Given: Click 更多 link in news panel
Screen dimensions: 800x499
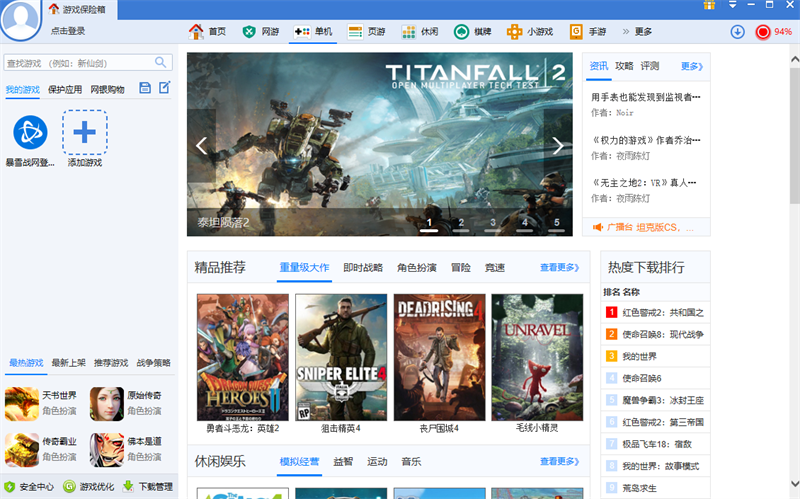Looking at the screenshot, I should [x=692, y=66].
